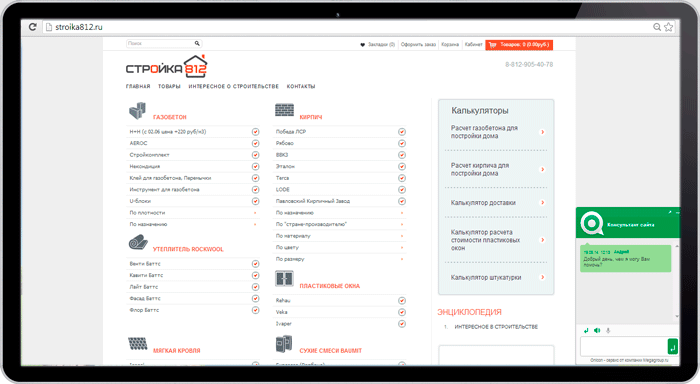Click the Baumit dry mix bags icon

pyautogui.click(x=284, y=344)
